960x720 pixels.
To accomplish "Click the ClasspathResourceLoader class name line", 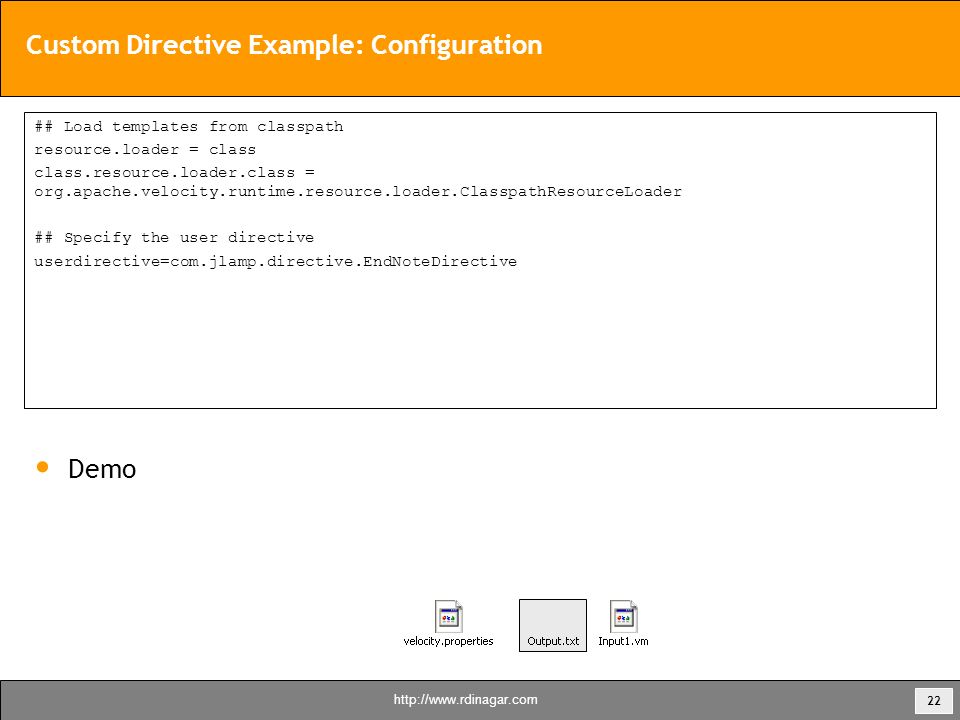I will [358, 192].
